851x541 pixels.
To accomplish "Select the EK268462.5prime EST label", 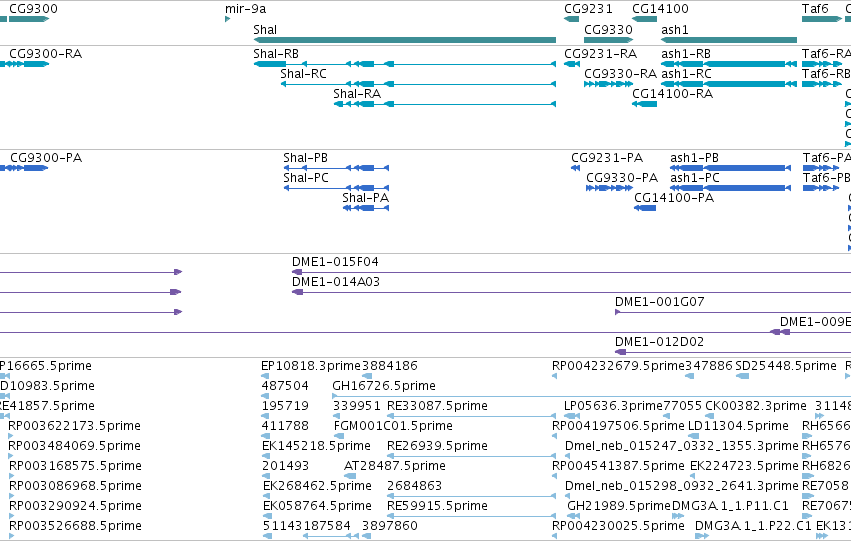I will pyautogui.click(x=317, y=487).
